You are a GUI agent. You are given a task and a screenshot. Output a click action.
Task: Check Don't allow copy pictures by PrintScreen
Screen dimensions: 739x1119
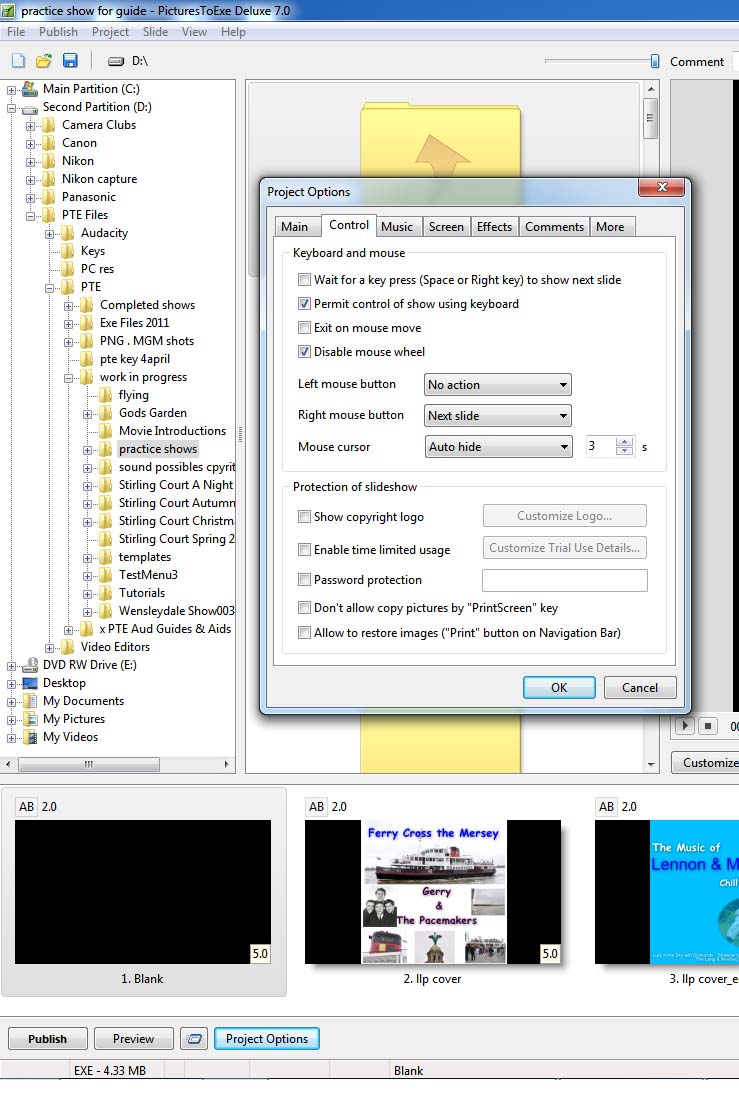click(x=305, y=608)
